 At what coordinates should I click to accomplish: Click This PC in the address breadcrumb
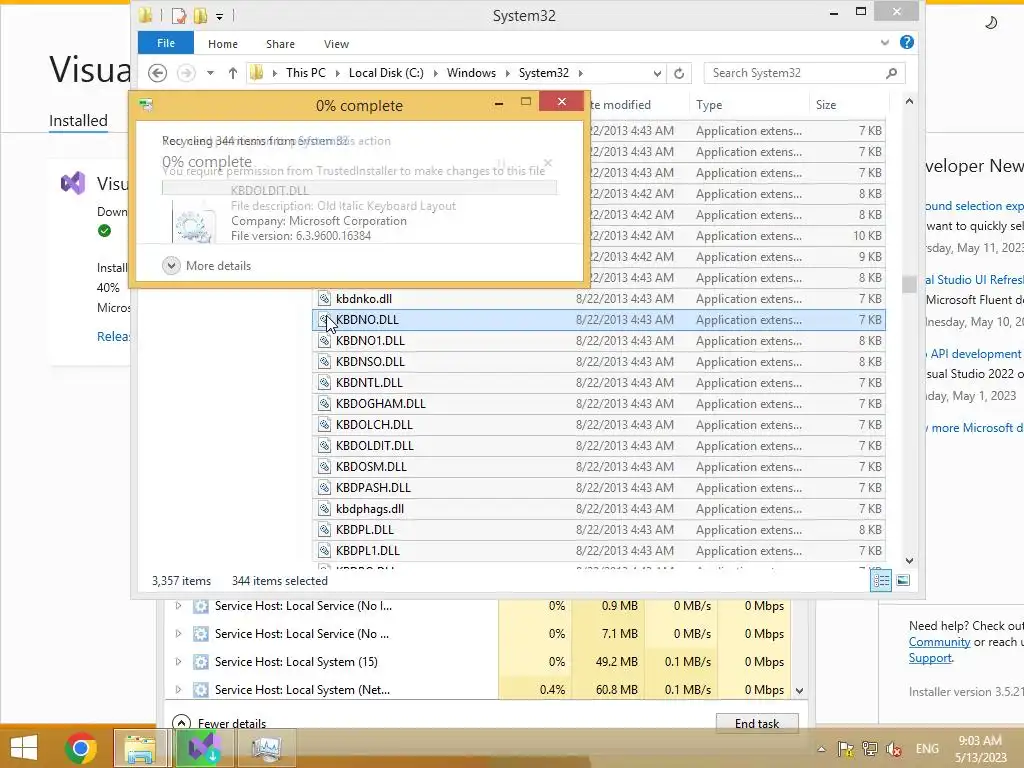coord(306,73)
